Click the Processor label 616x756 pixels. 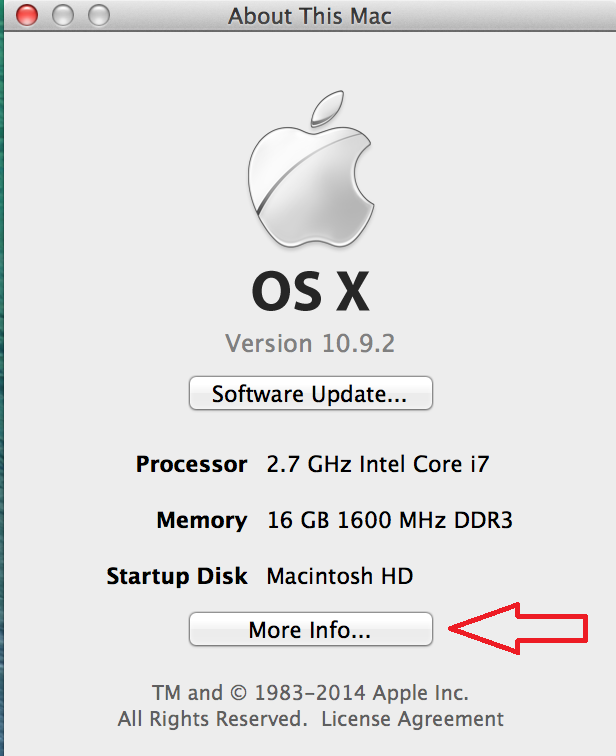click(191, 464)
